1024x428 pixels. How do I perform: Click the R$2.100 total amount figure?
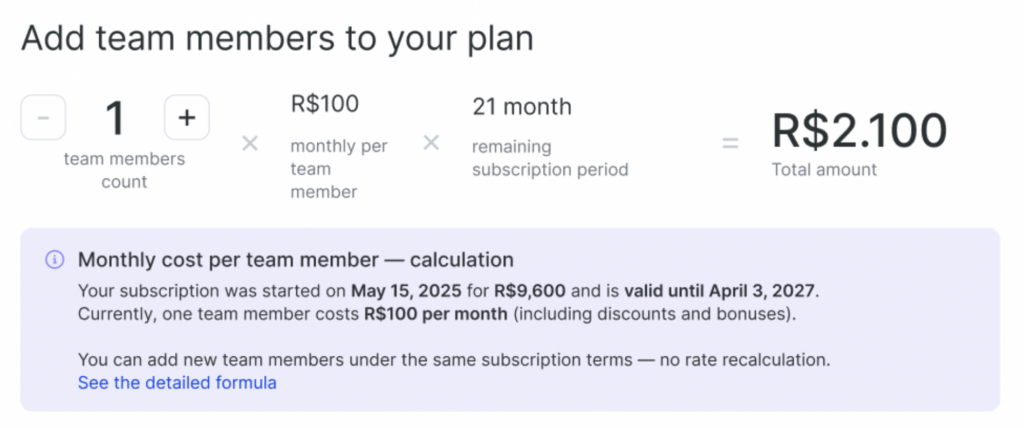point(859,131)
